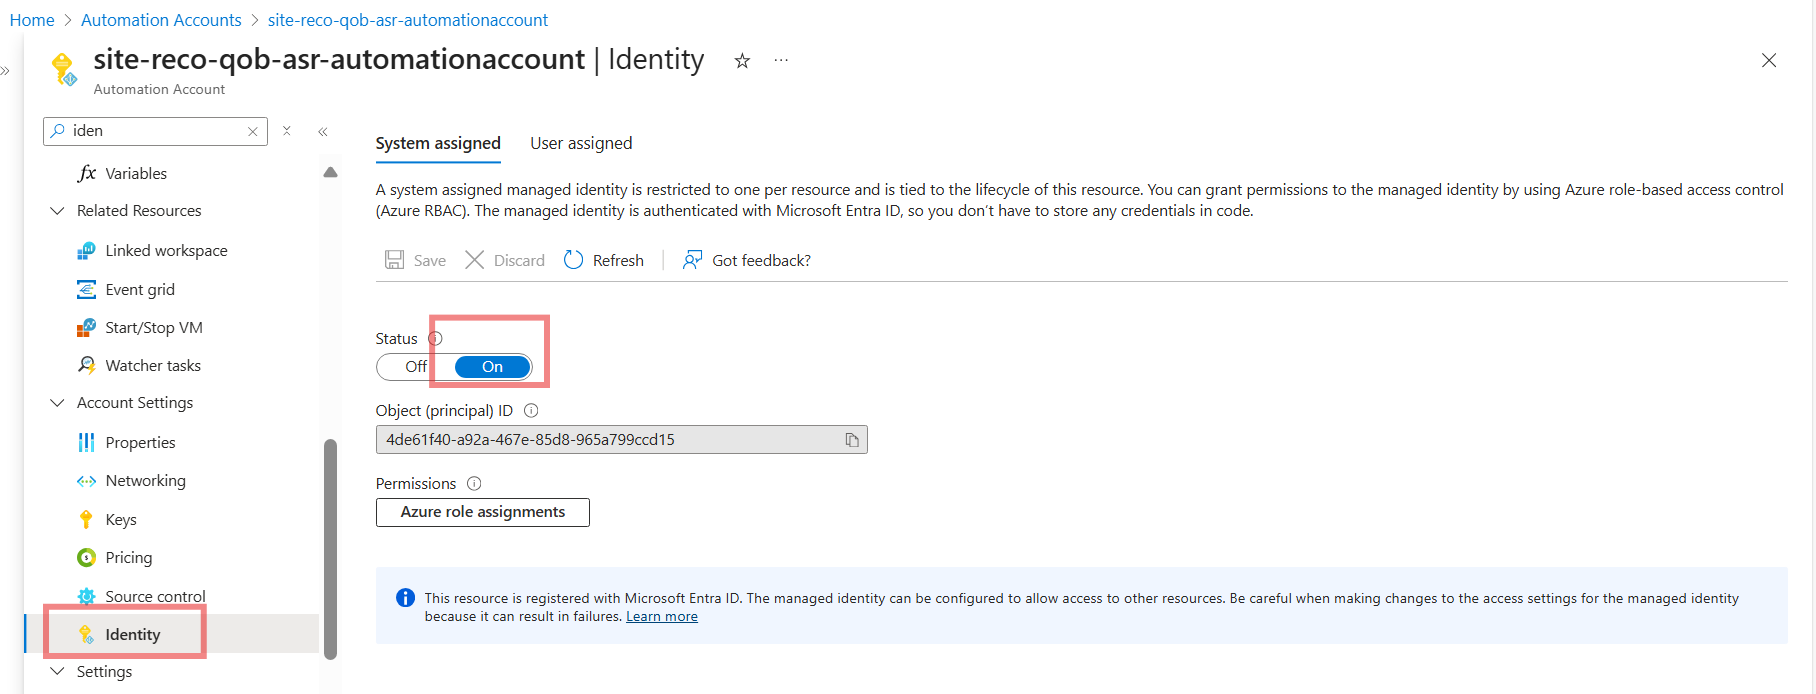Click the Linked workspace icon

(87, 250)
